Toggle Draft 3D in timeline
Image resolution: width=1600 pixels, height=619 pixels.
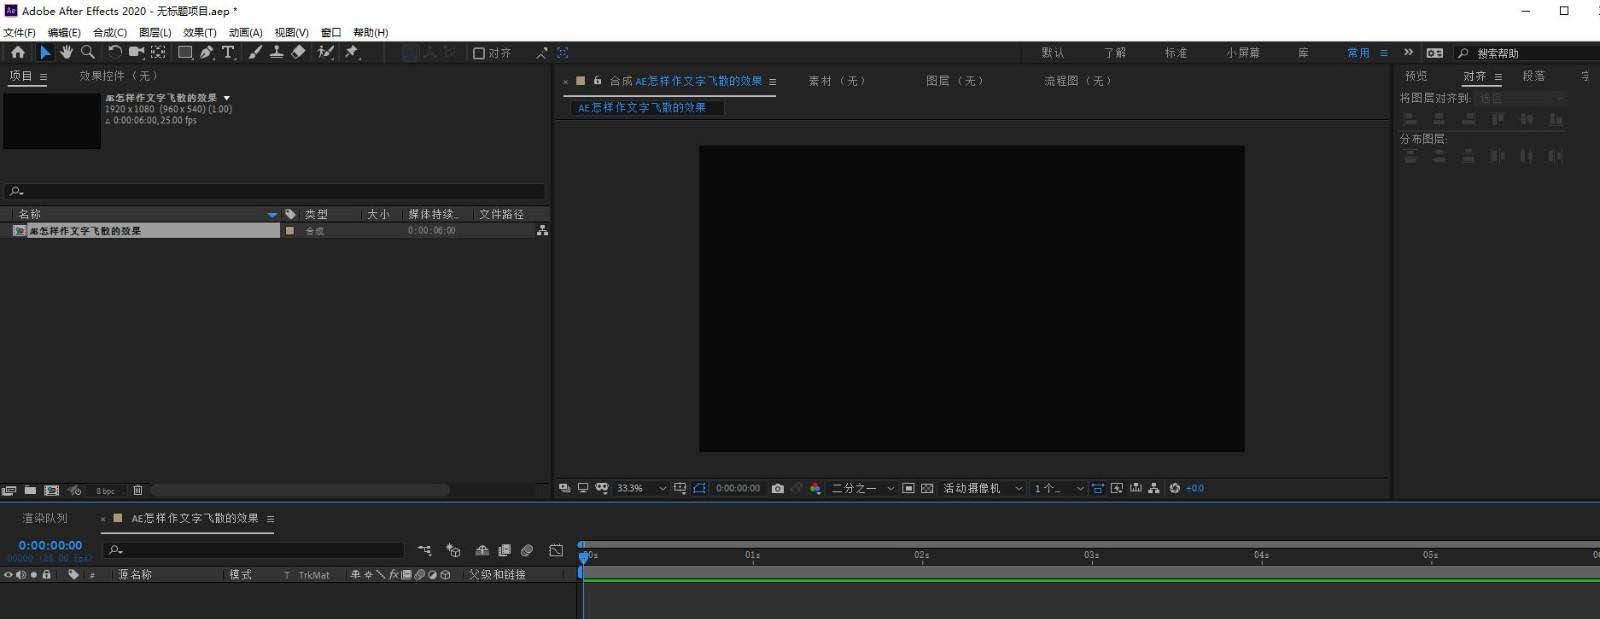[453, 550]
